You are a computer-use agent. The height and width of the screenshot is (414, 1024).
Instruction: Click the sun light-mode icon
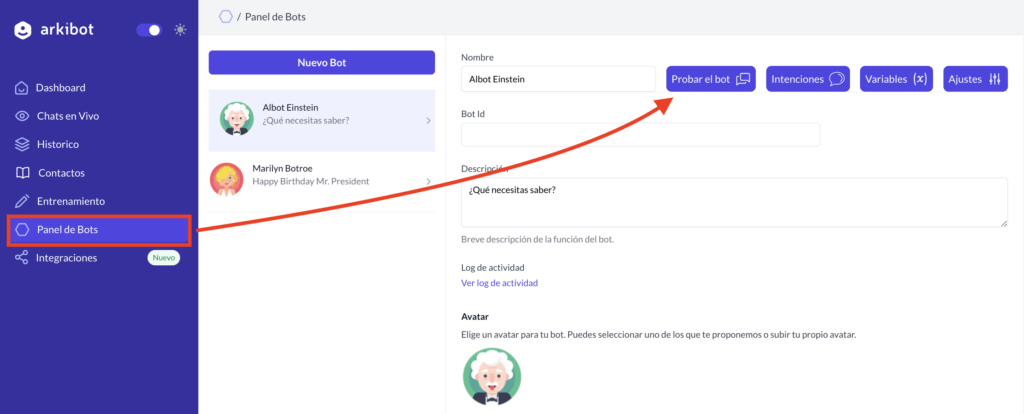click(180, 30)
